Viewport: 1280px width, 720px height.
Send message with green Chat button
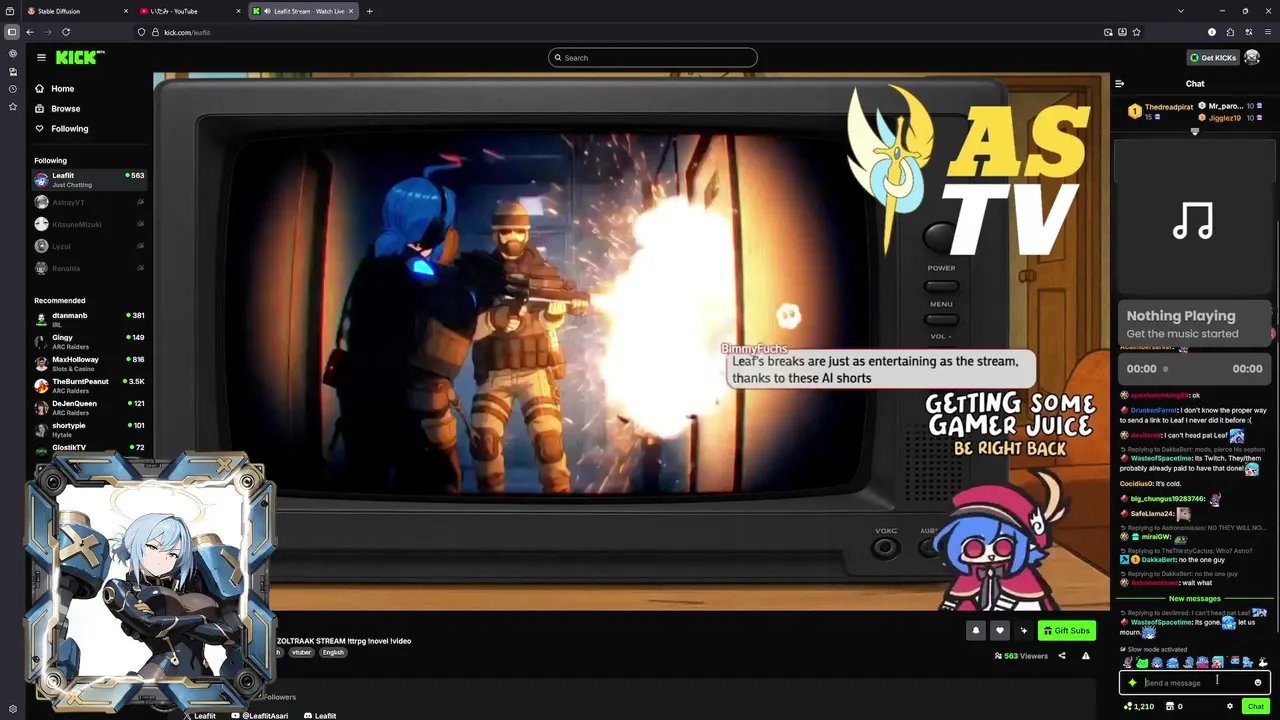[1255, 706]
